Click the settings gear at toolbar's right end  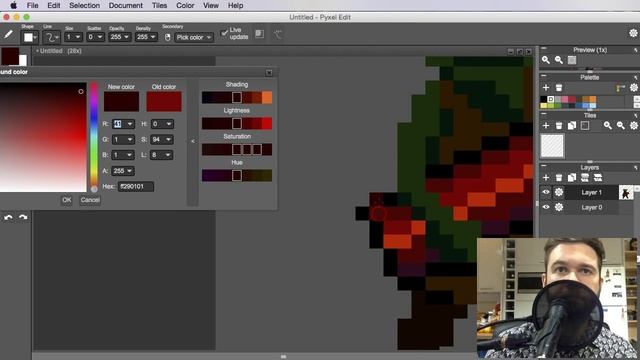click(633, 33)
